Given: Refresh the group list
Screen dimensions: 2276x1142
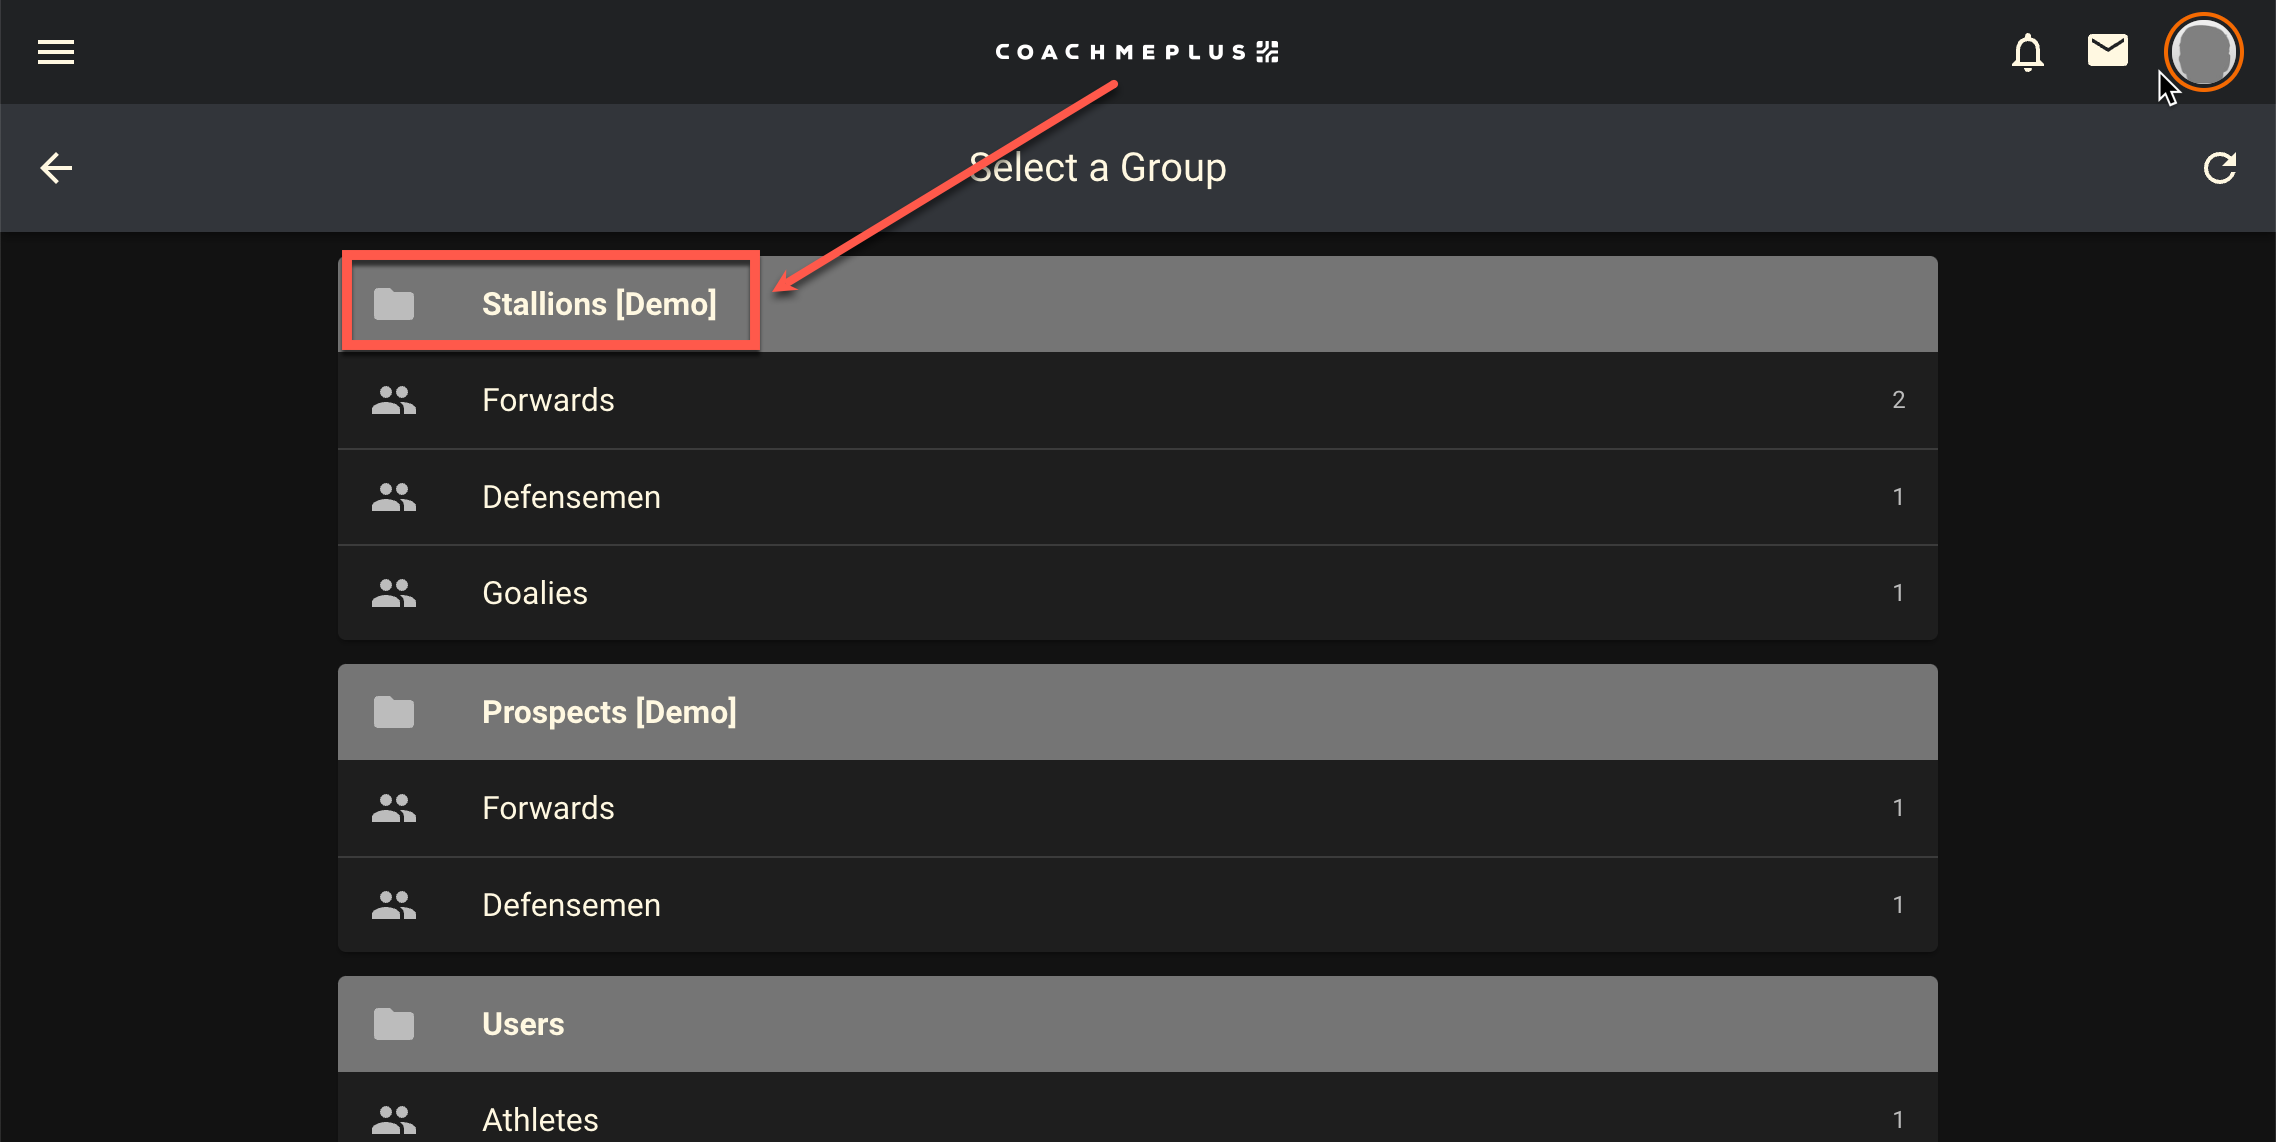Looking at the screenshot, I should tap(2219, 168).
